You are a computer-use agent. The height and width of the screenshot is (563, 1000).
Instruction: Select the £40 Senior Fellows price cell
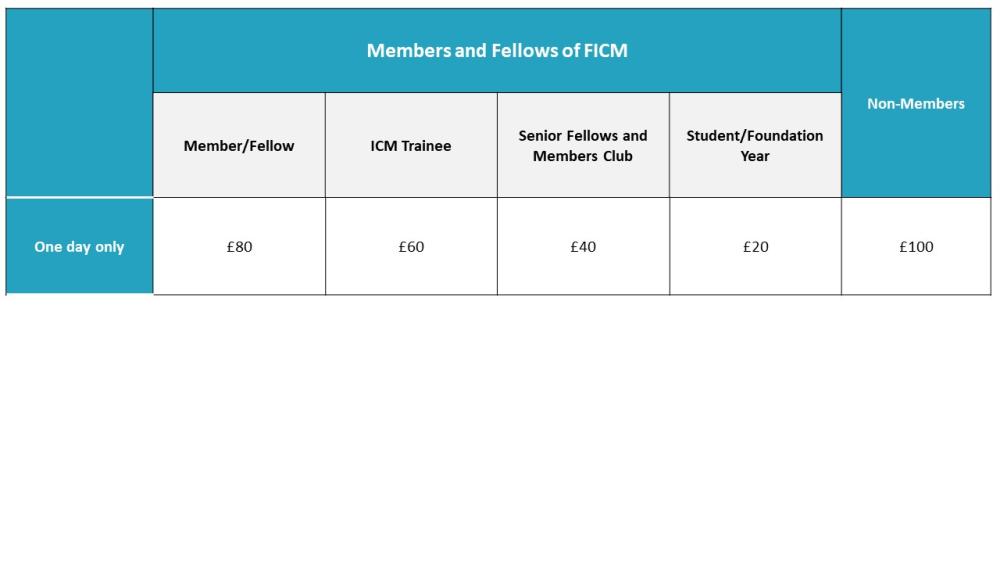(x=583, y=247)
